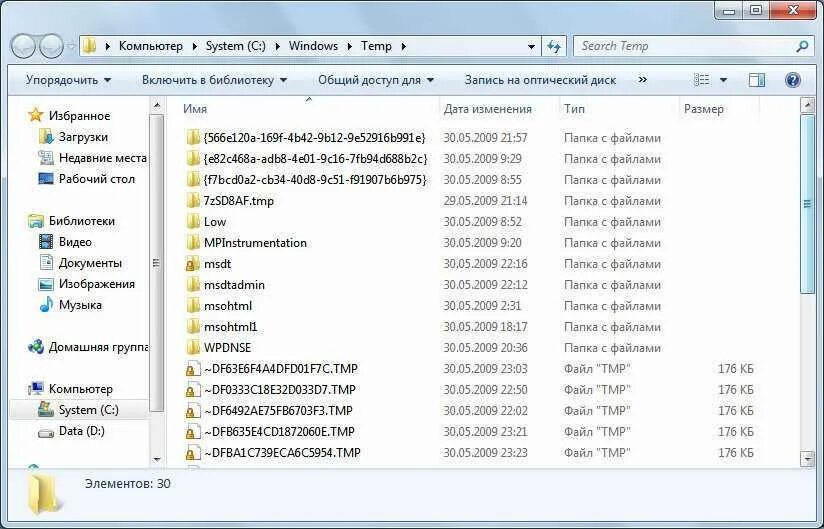Image resolution: width=824 pixels, height=529 pixels.
Task: Open Загрузки in navigation pane
Action: [x=83, y=137]
